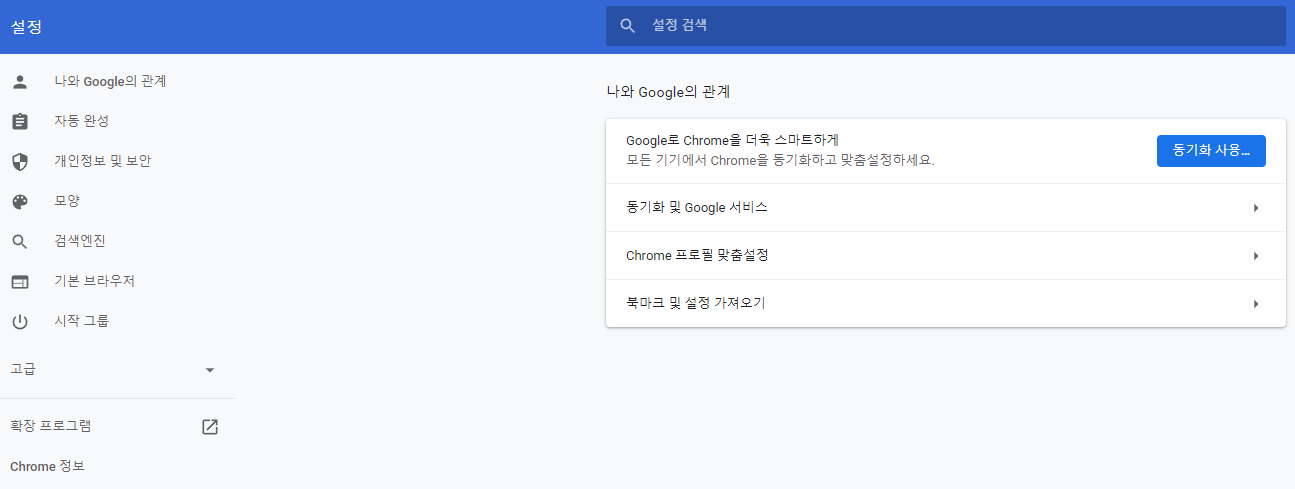
Task: Click the person icon beside 나와 Google의 관계
Action: coord(20,81)
